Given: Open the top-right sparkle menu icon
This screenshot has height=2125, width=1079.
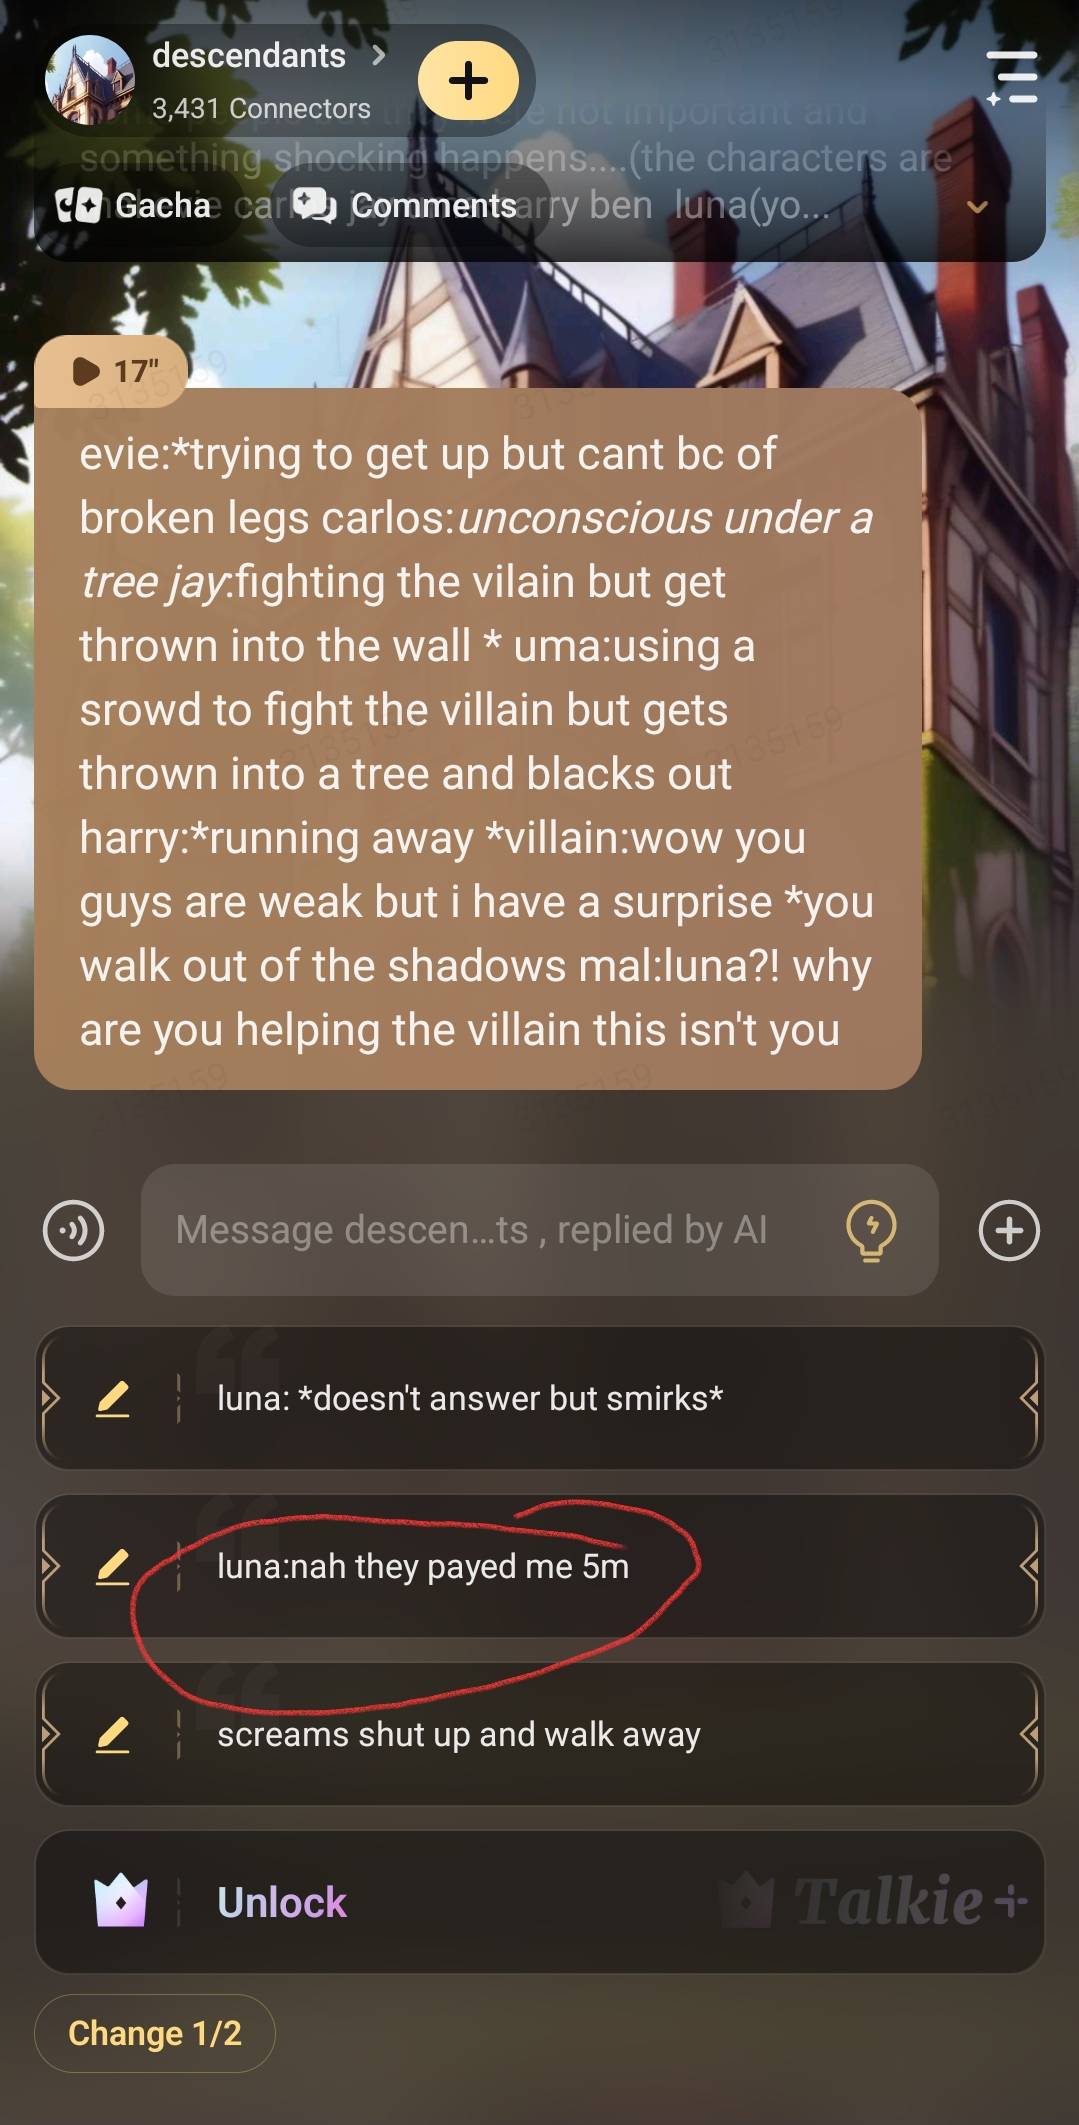Looking at the screenshot, I should click(1012, 78).
